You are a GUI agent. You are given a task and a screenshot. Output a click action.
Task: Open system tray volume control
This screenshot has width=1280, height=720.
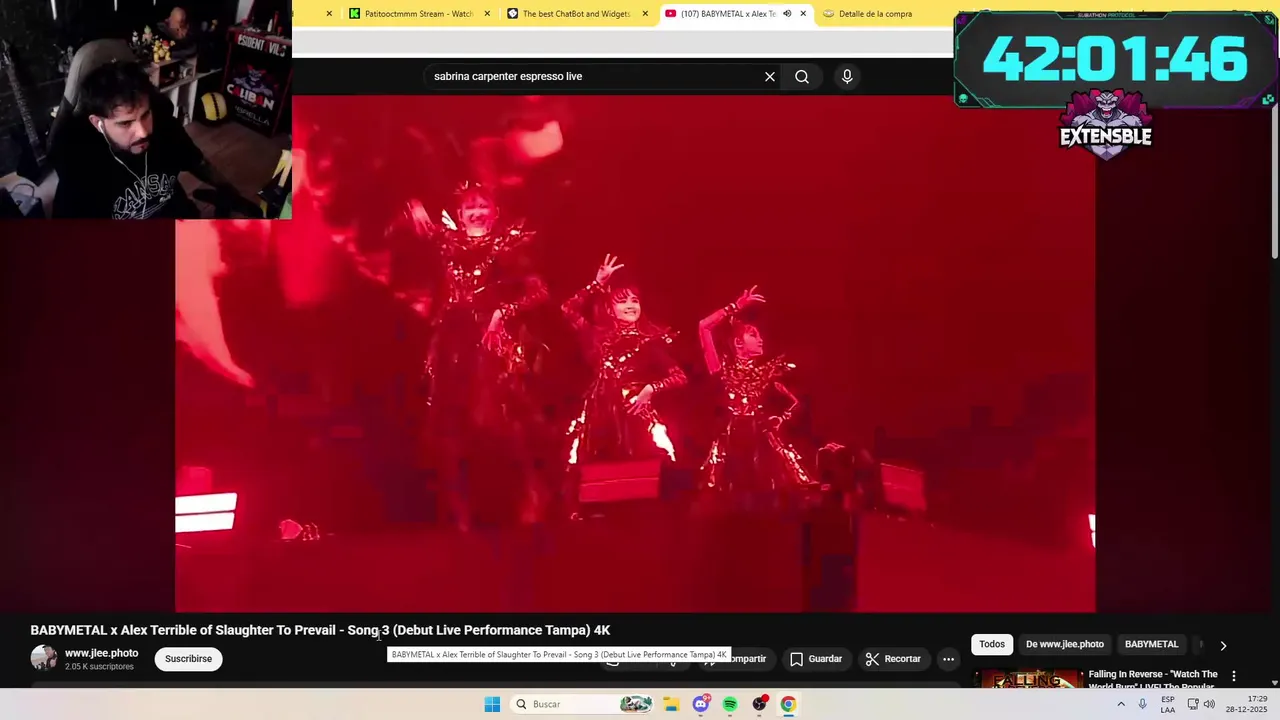click(x=1209, y=704)
